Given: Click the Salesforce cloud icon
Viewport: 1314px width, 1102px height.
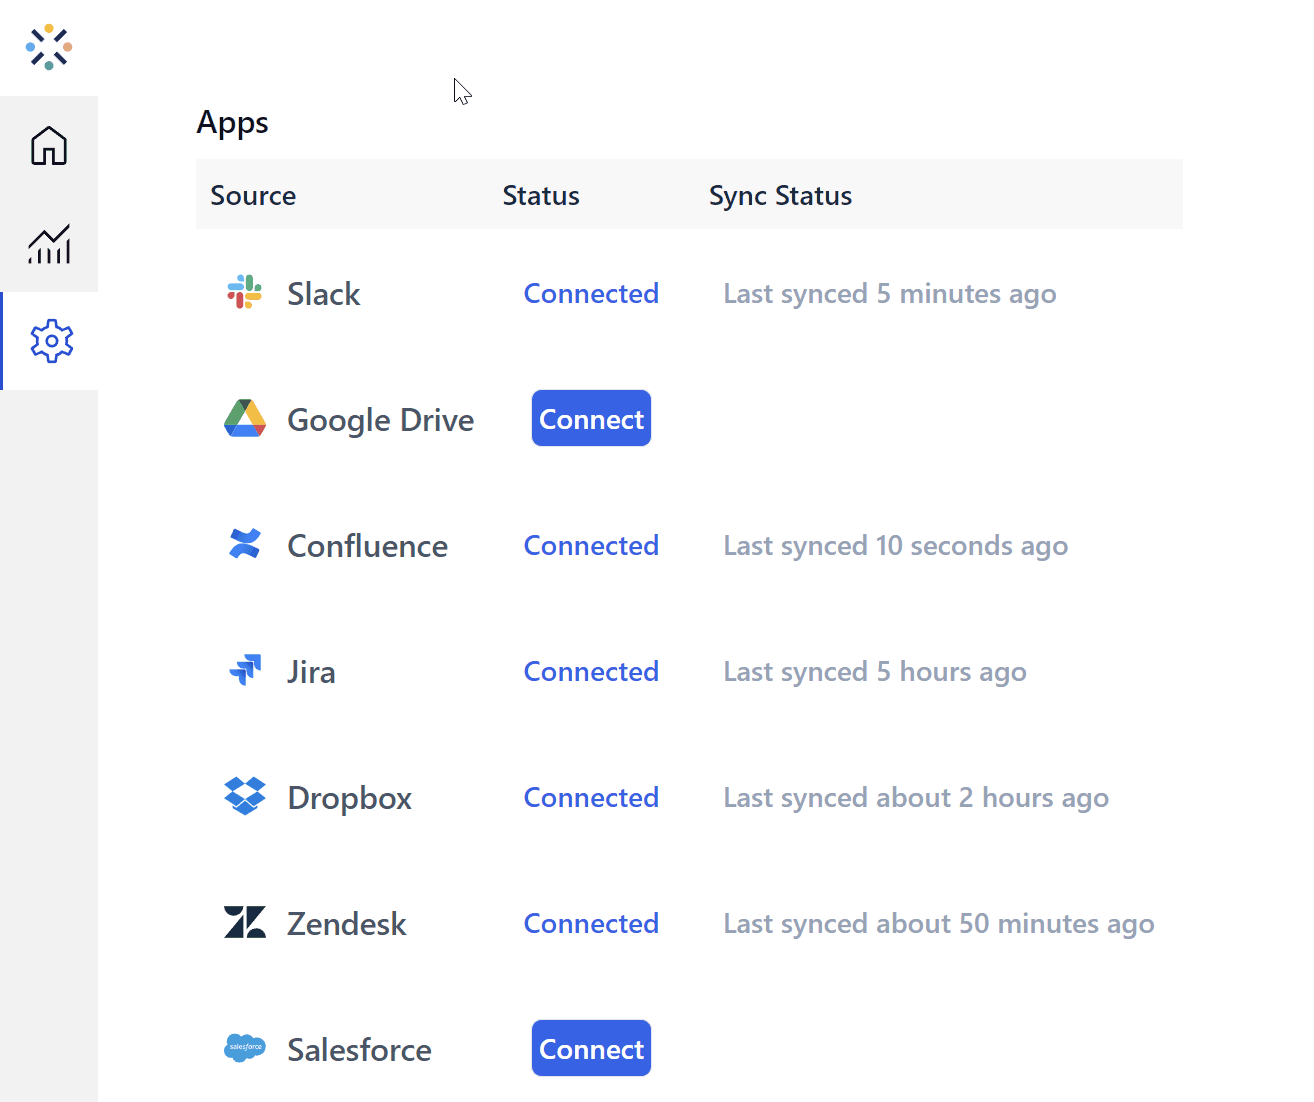Looking at the screenshot, I should click(245, 1048).
